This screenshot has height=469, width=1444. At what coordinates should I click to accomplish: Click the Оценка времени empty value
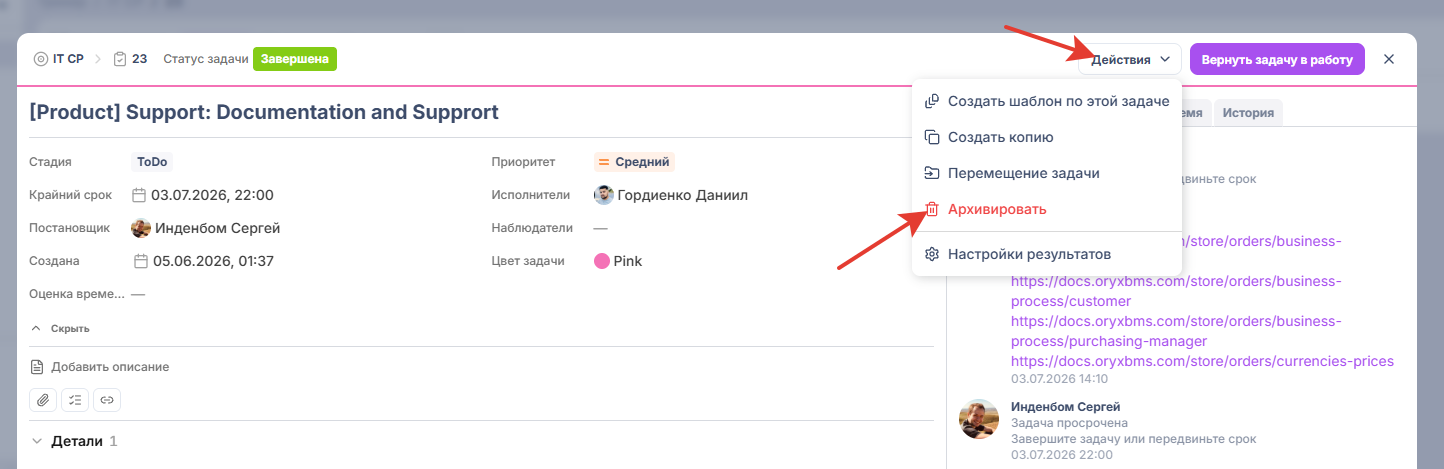click(x=139, y=294)
